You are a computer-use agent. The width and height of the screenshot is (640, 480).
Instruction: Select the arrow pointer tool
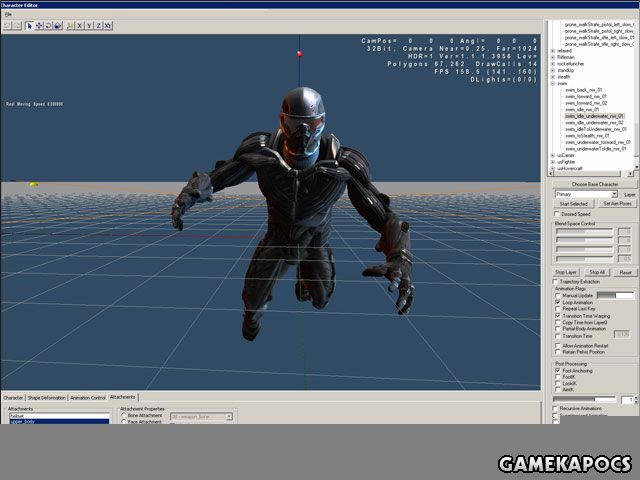(29, 26)
